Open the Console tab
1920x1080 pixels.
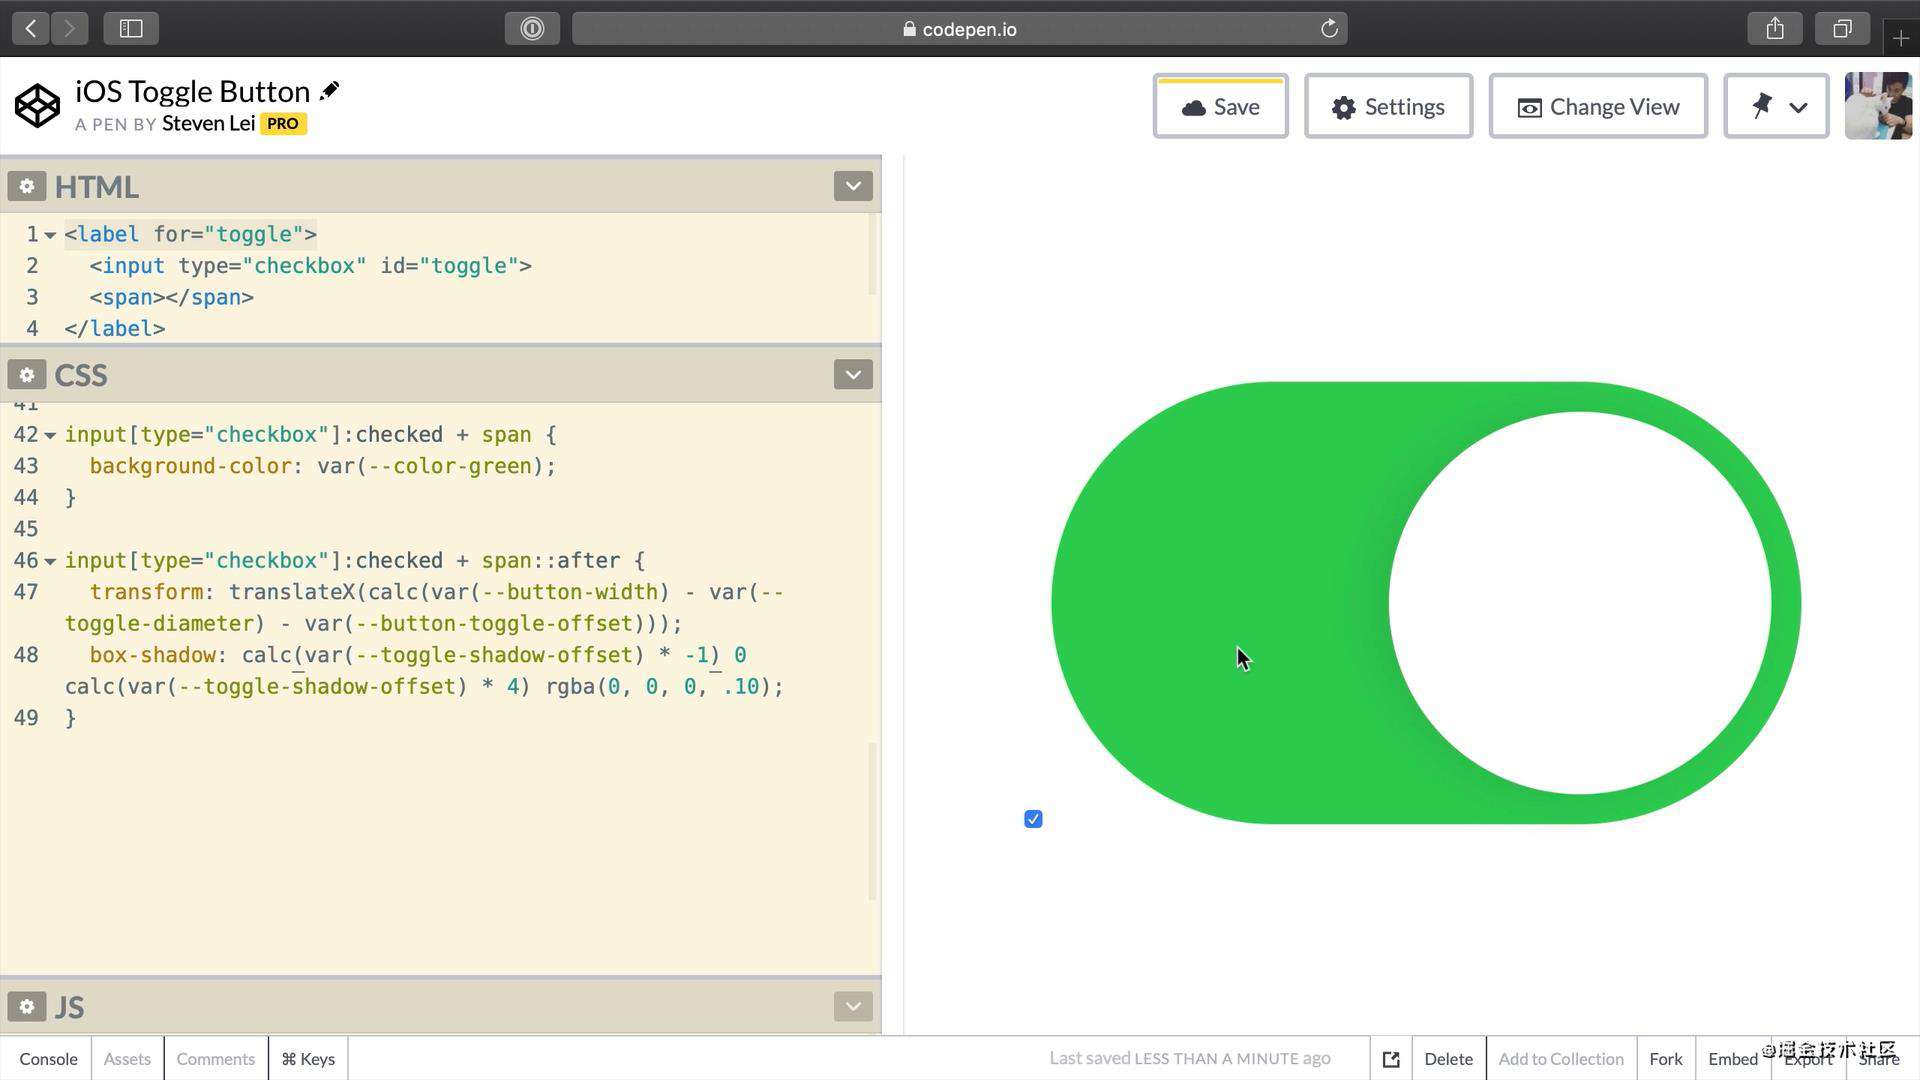point(48,1059)
